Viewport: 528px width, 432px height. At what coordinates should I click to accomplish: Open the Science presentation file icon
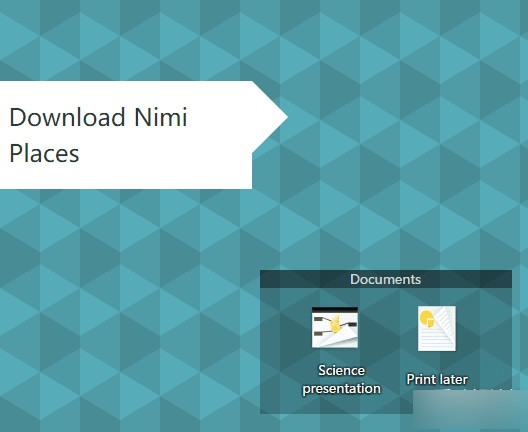(335, 327)
